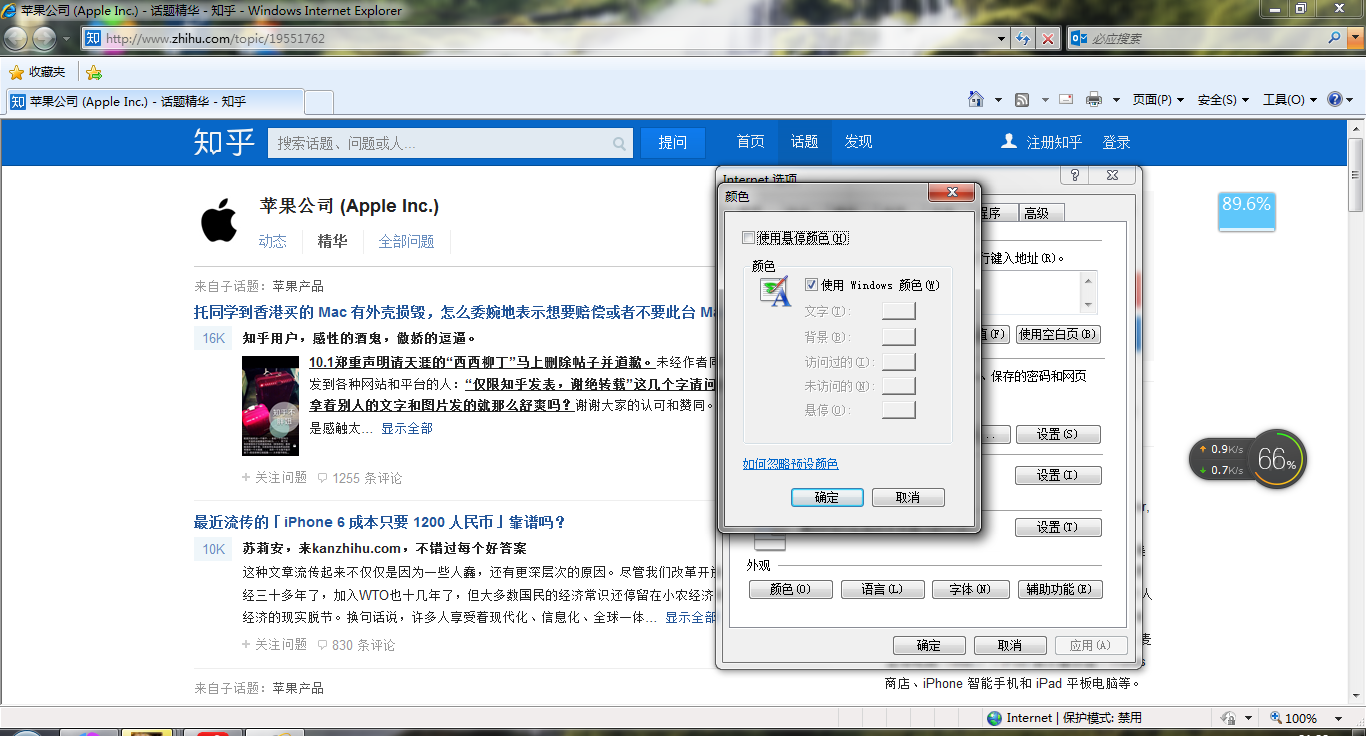
Task: Go back with the browser Back arrow
Action: (x=15, y=38)
